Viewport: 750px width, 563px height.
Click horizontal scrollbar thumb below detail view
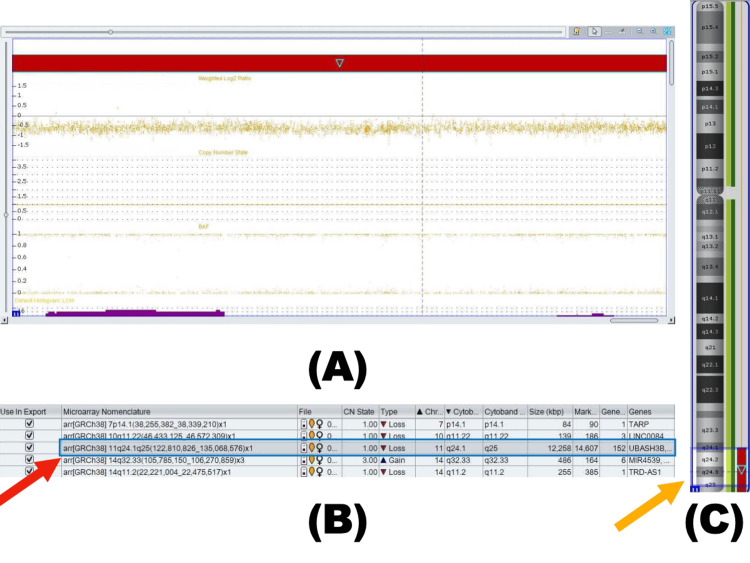click(x=634, y=320)
